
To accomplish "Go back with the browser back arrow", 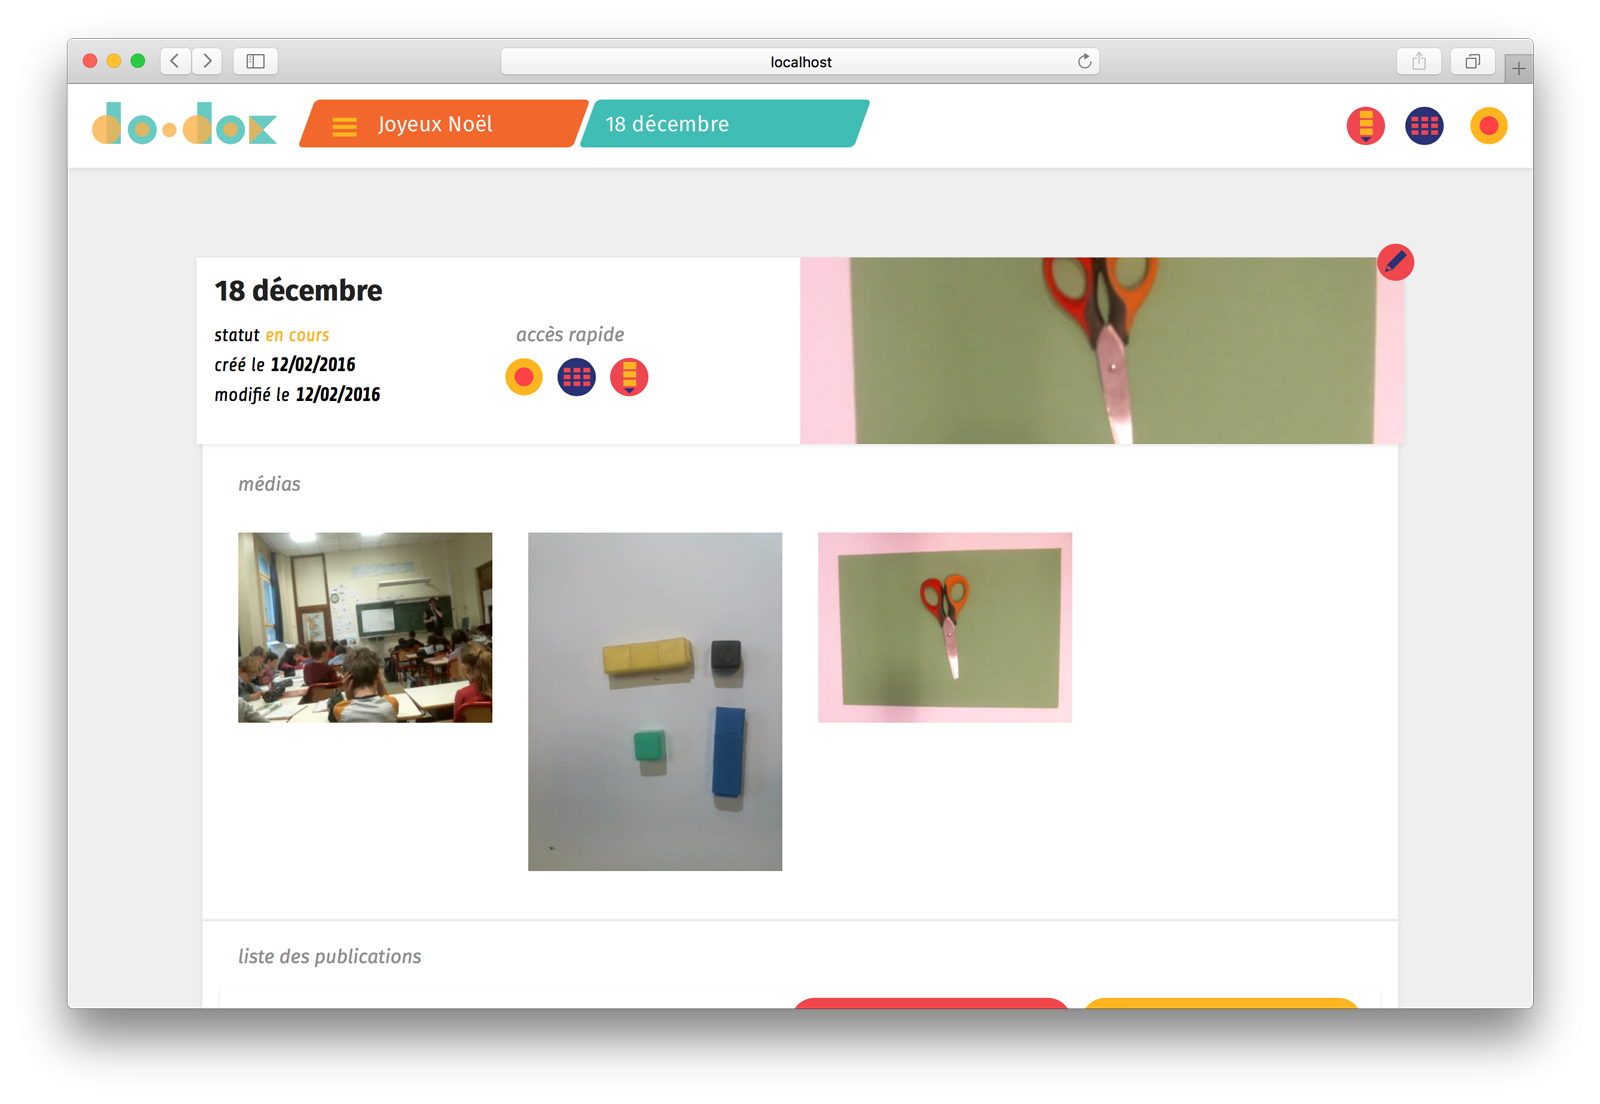I will 175,61.
